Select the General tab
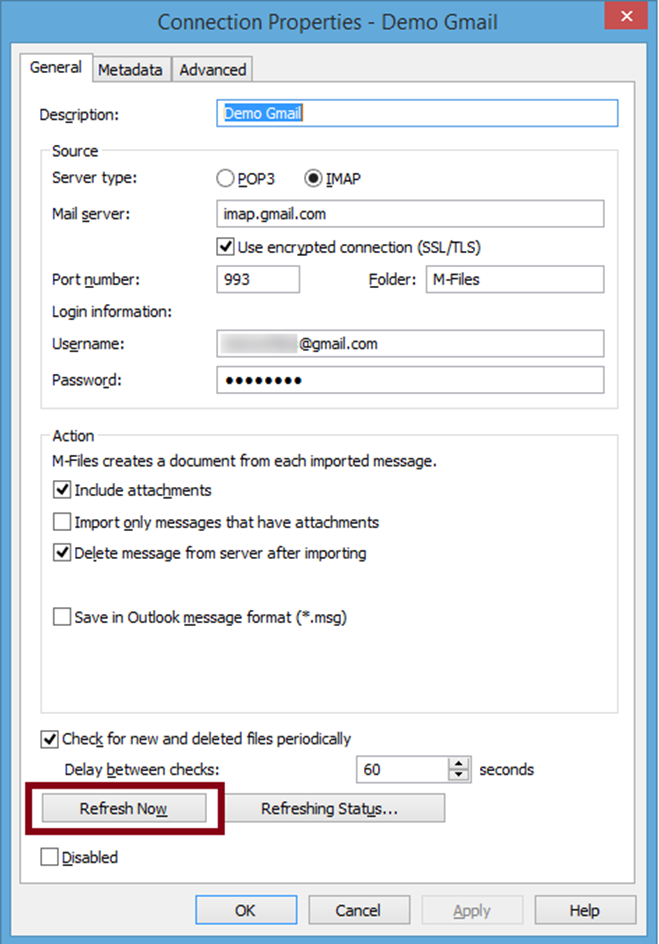Screen dimensions: 659x944 [x=56, y=68]
